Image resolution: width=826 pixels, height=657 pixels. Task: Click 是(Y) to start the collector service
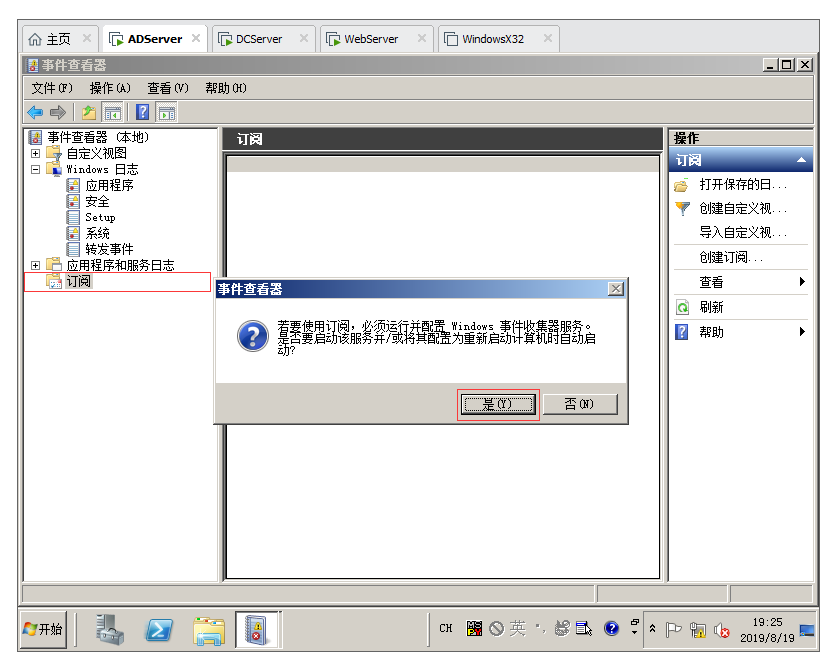click(x=498, y=404)
